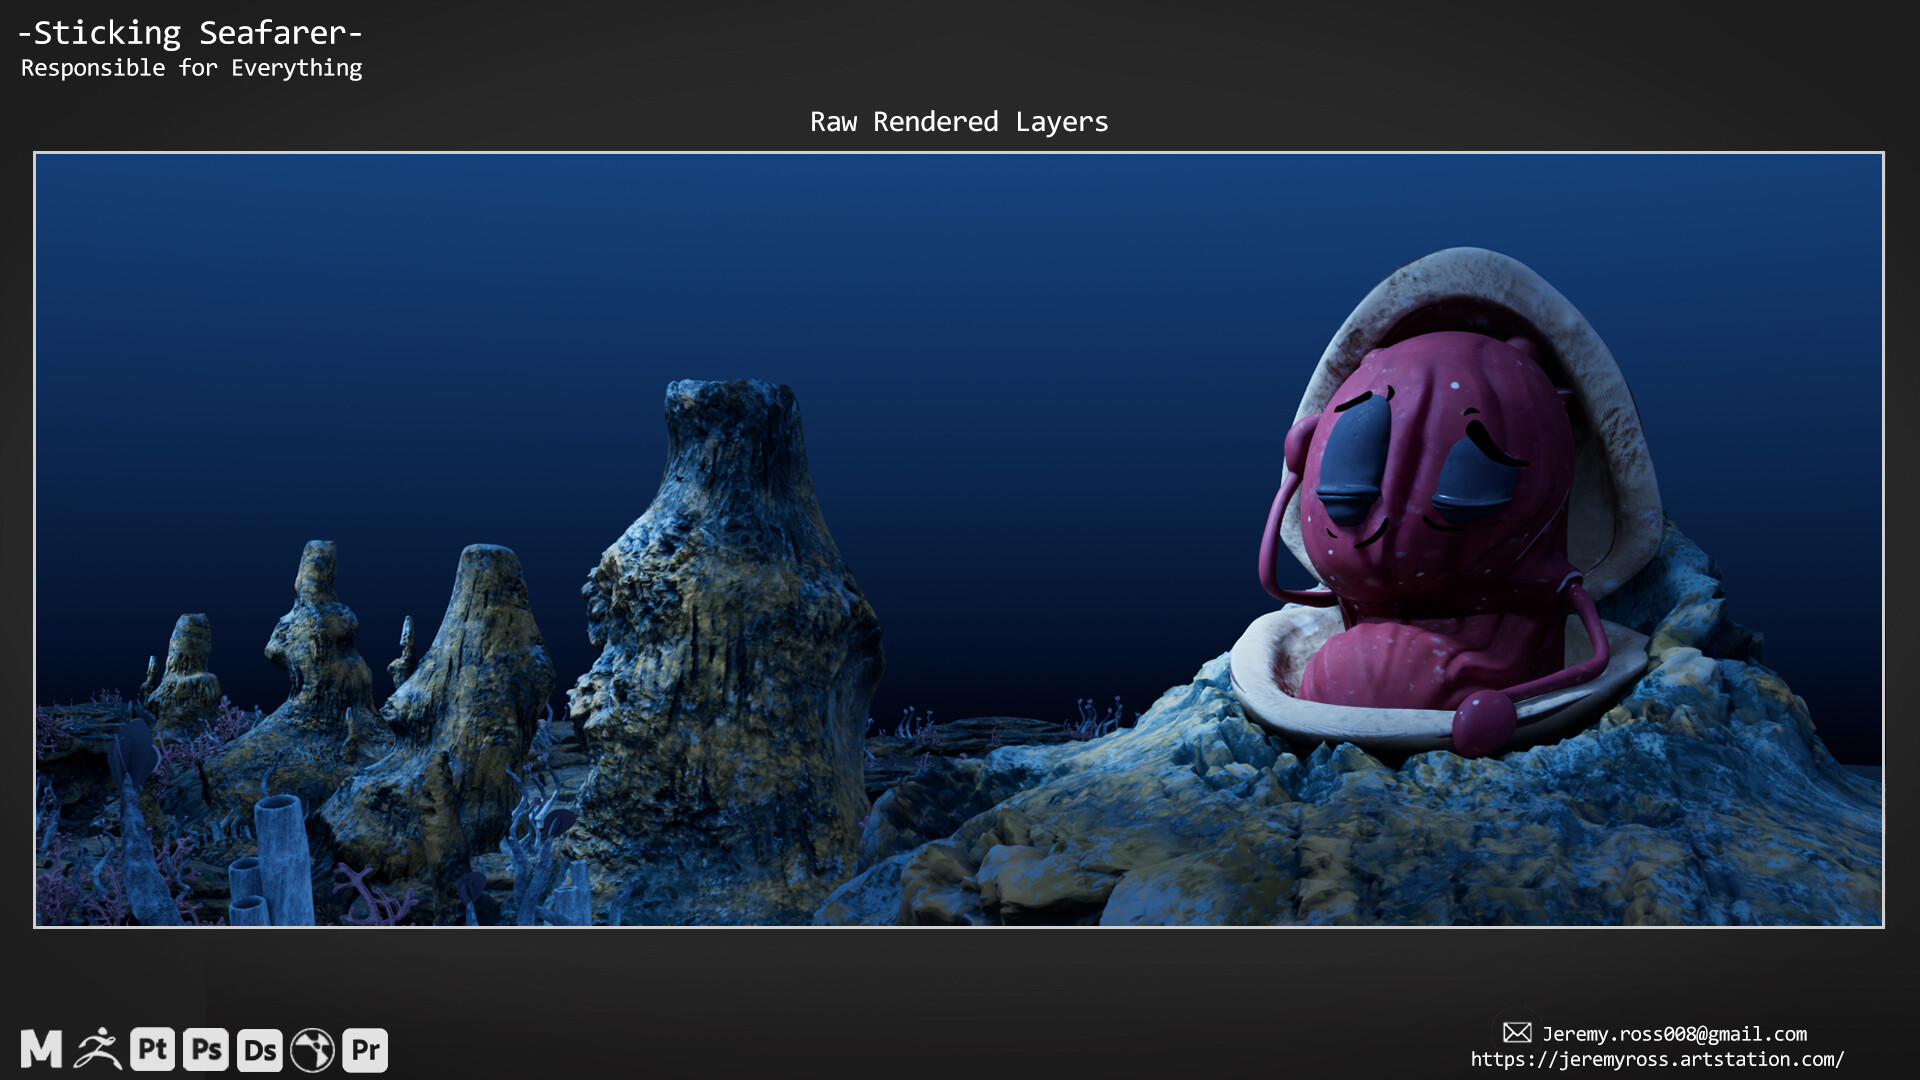The height and width of the screenshot is (1080, 1920).
Task: Click the 'Responsible for Everything' subtitle
Action: [x=191, y=68]
